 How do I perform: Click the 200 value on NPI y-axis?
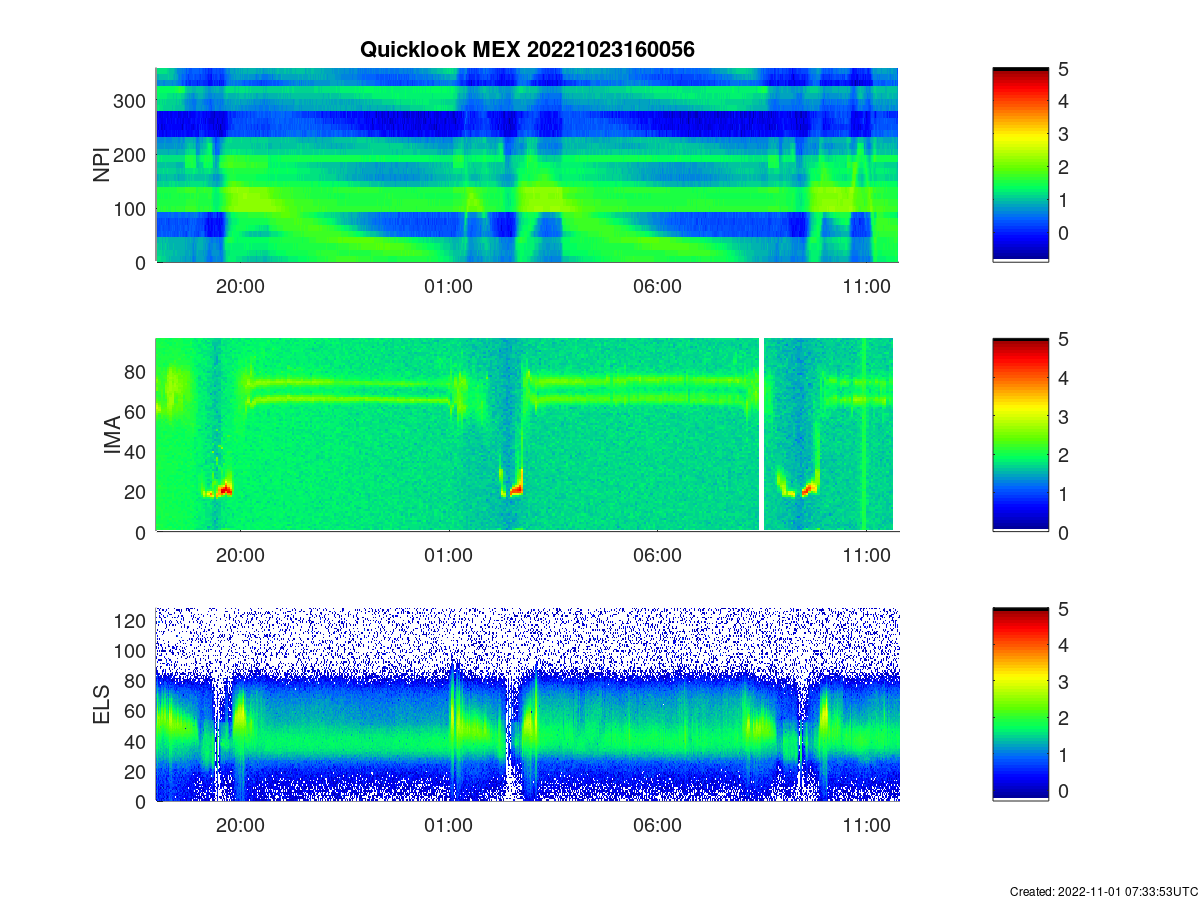coord(131,155)
